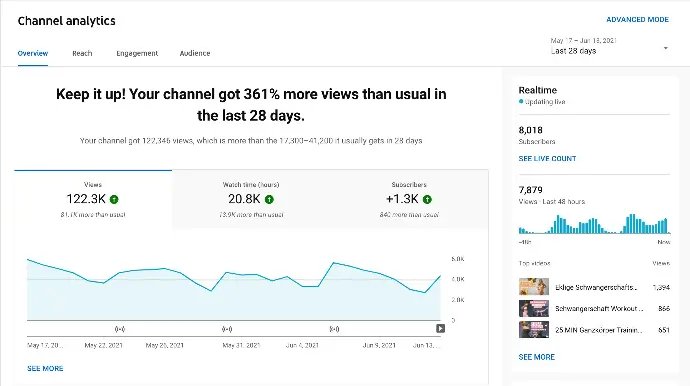Click the blue Updating live status dot
The height and width of the screenshot is (386, 690).
pyautogui.click(x=521, y=102)
